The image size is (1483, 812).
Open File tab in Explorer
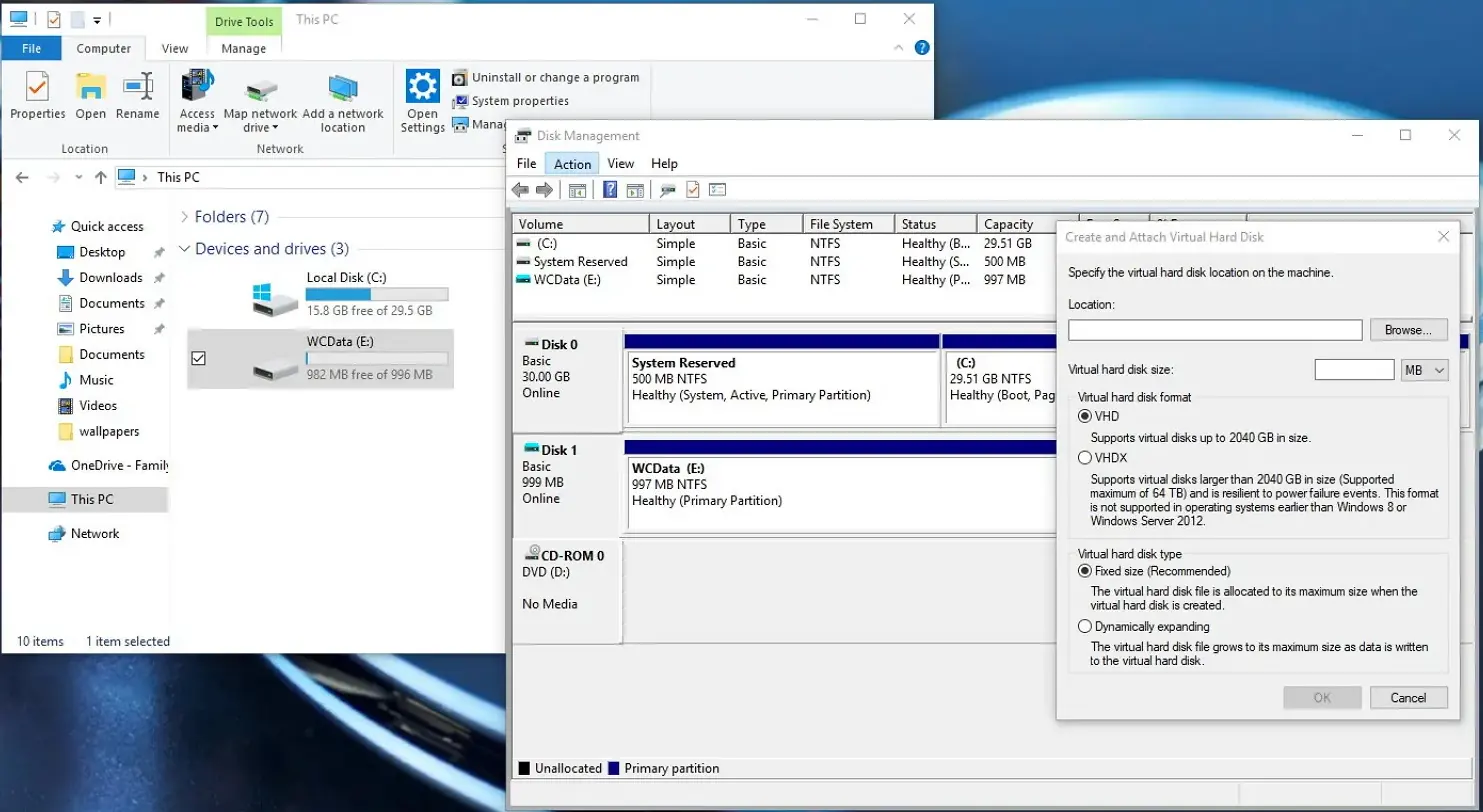click(31, 48)
